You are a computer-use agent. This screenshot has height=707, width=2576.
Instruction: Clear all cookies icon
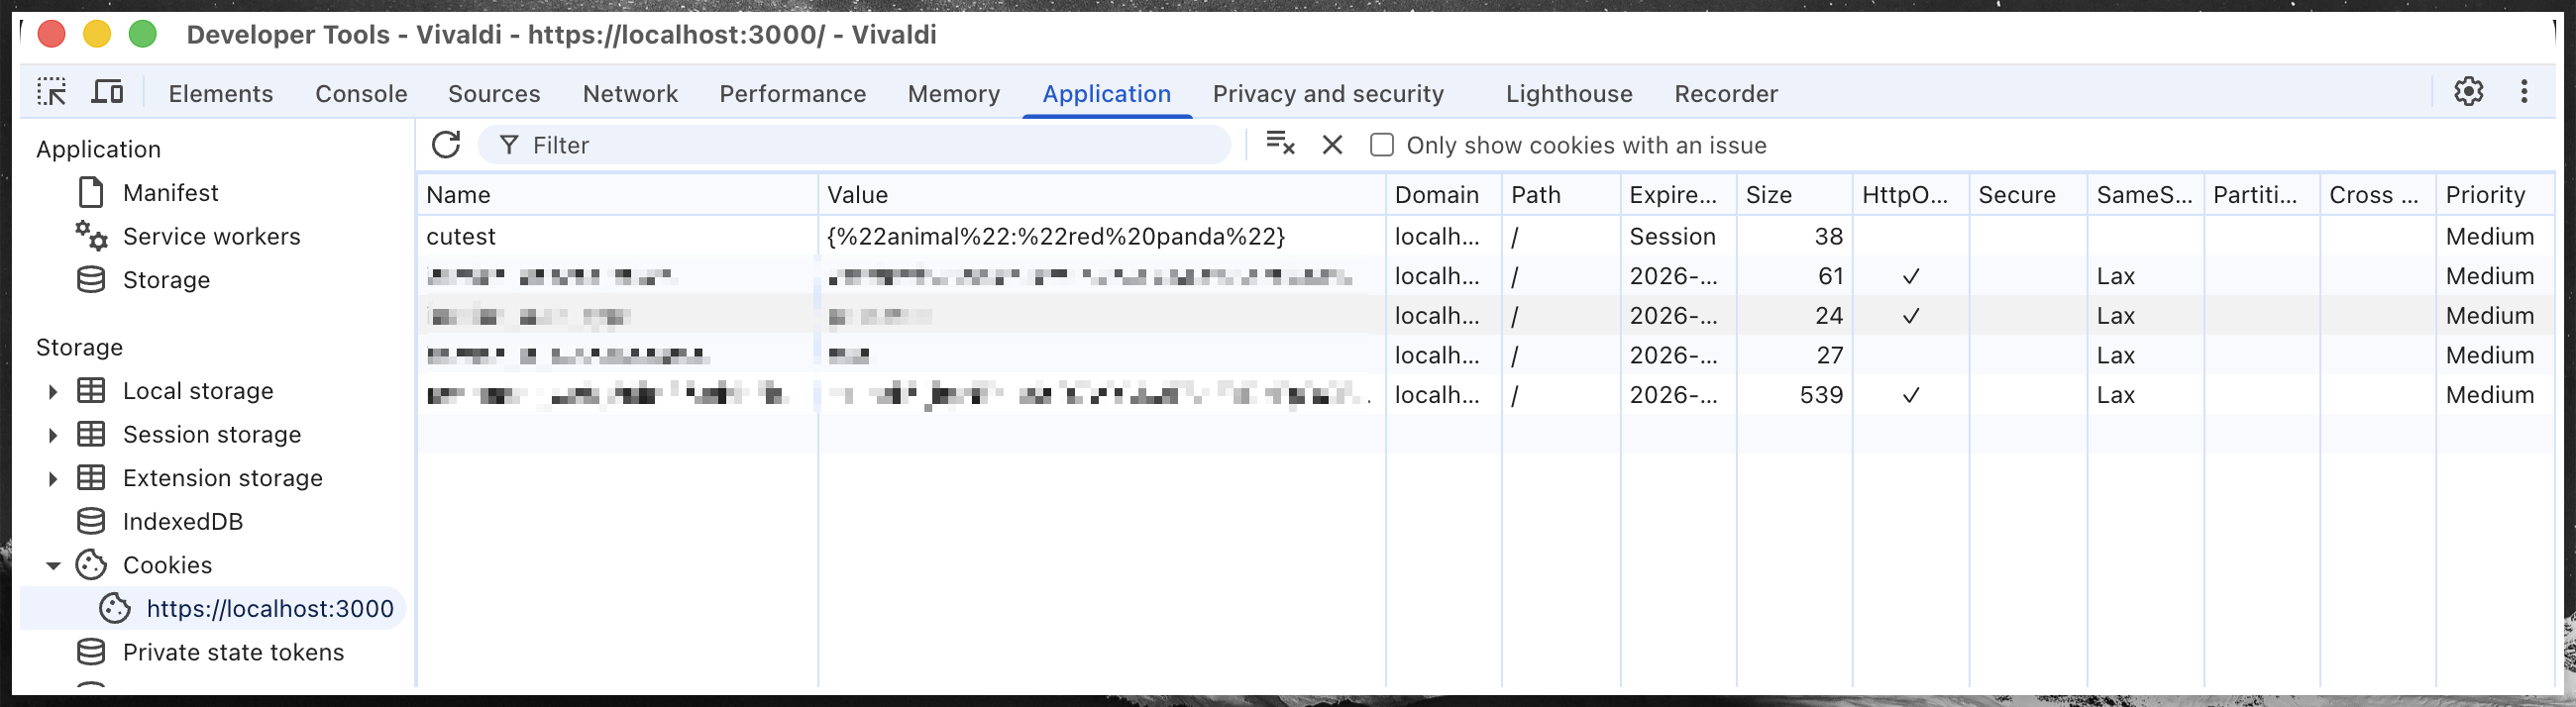pyautogui.click(x=1280, y=144)
